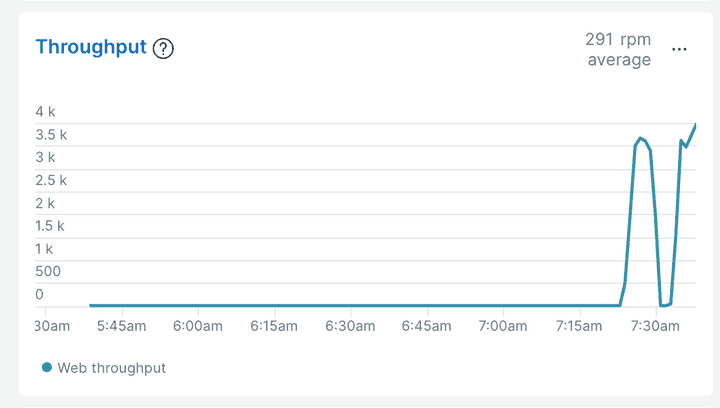
Task: Open the three-dot chart options menu
Action: pos(680,49)
